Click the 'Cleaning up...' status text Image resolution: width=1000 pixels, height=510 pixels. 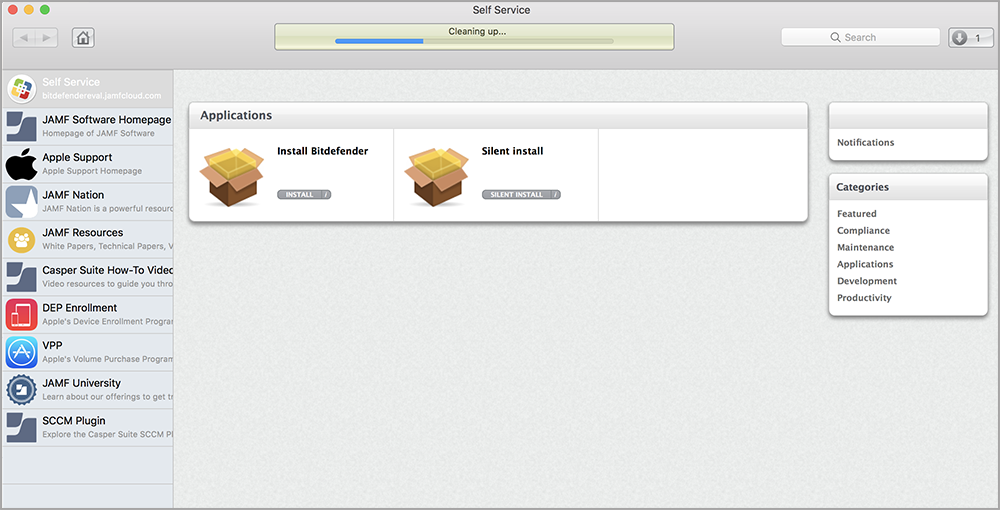(x=477, y=31)
